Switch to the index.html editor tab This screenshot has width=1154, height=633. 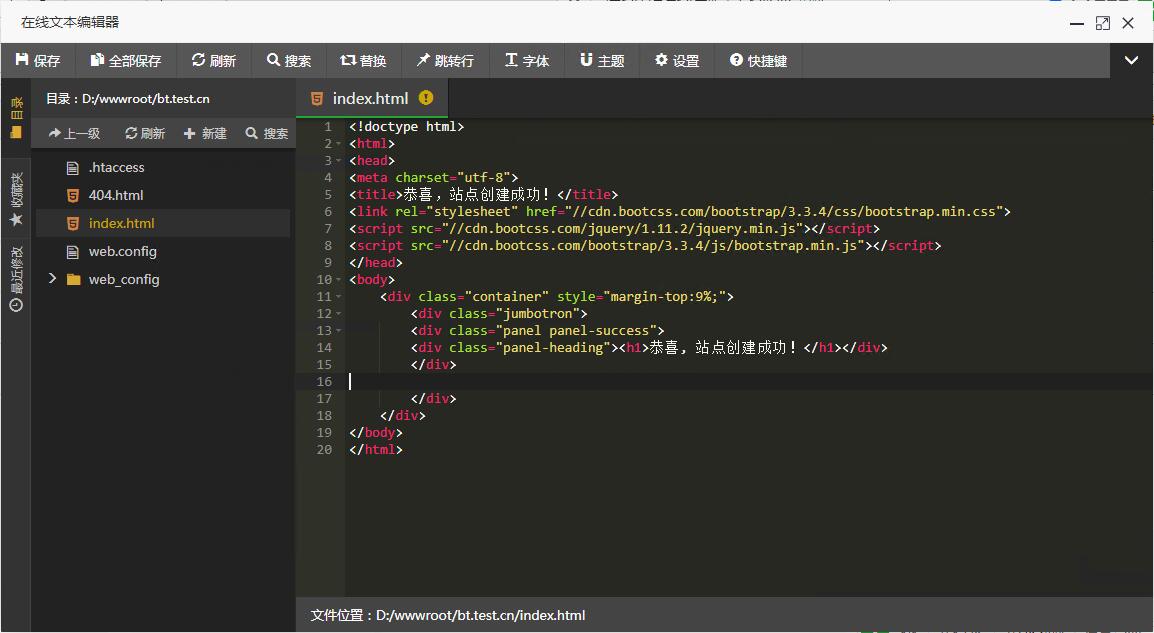tap(370, 98)
